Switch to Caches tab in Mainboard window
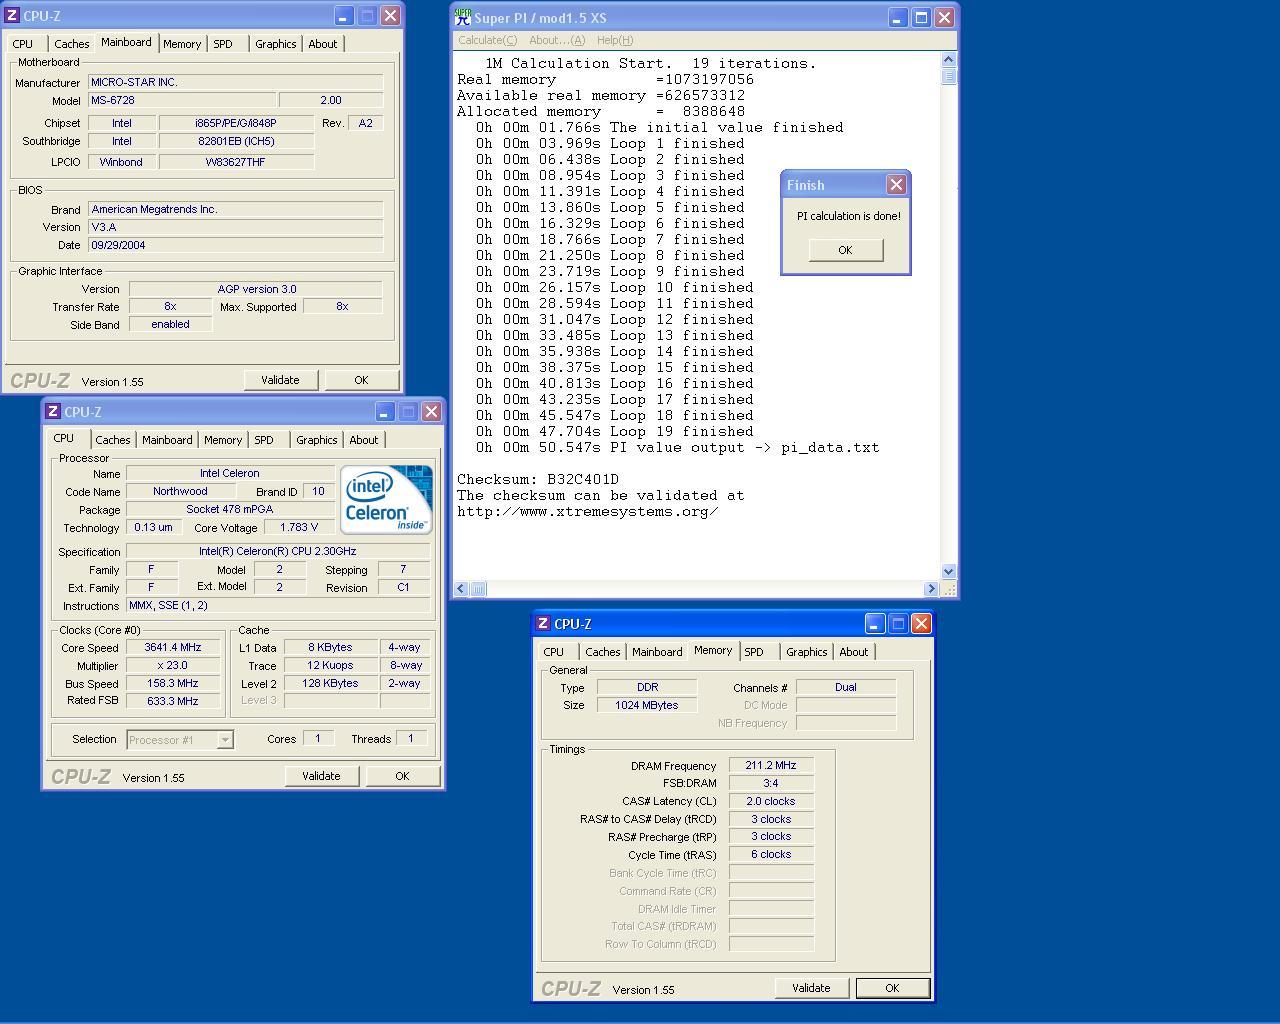Screen dimensions: 1280x1024 [x=71, y=44]
